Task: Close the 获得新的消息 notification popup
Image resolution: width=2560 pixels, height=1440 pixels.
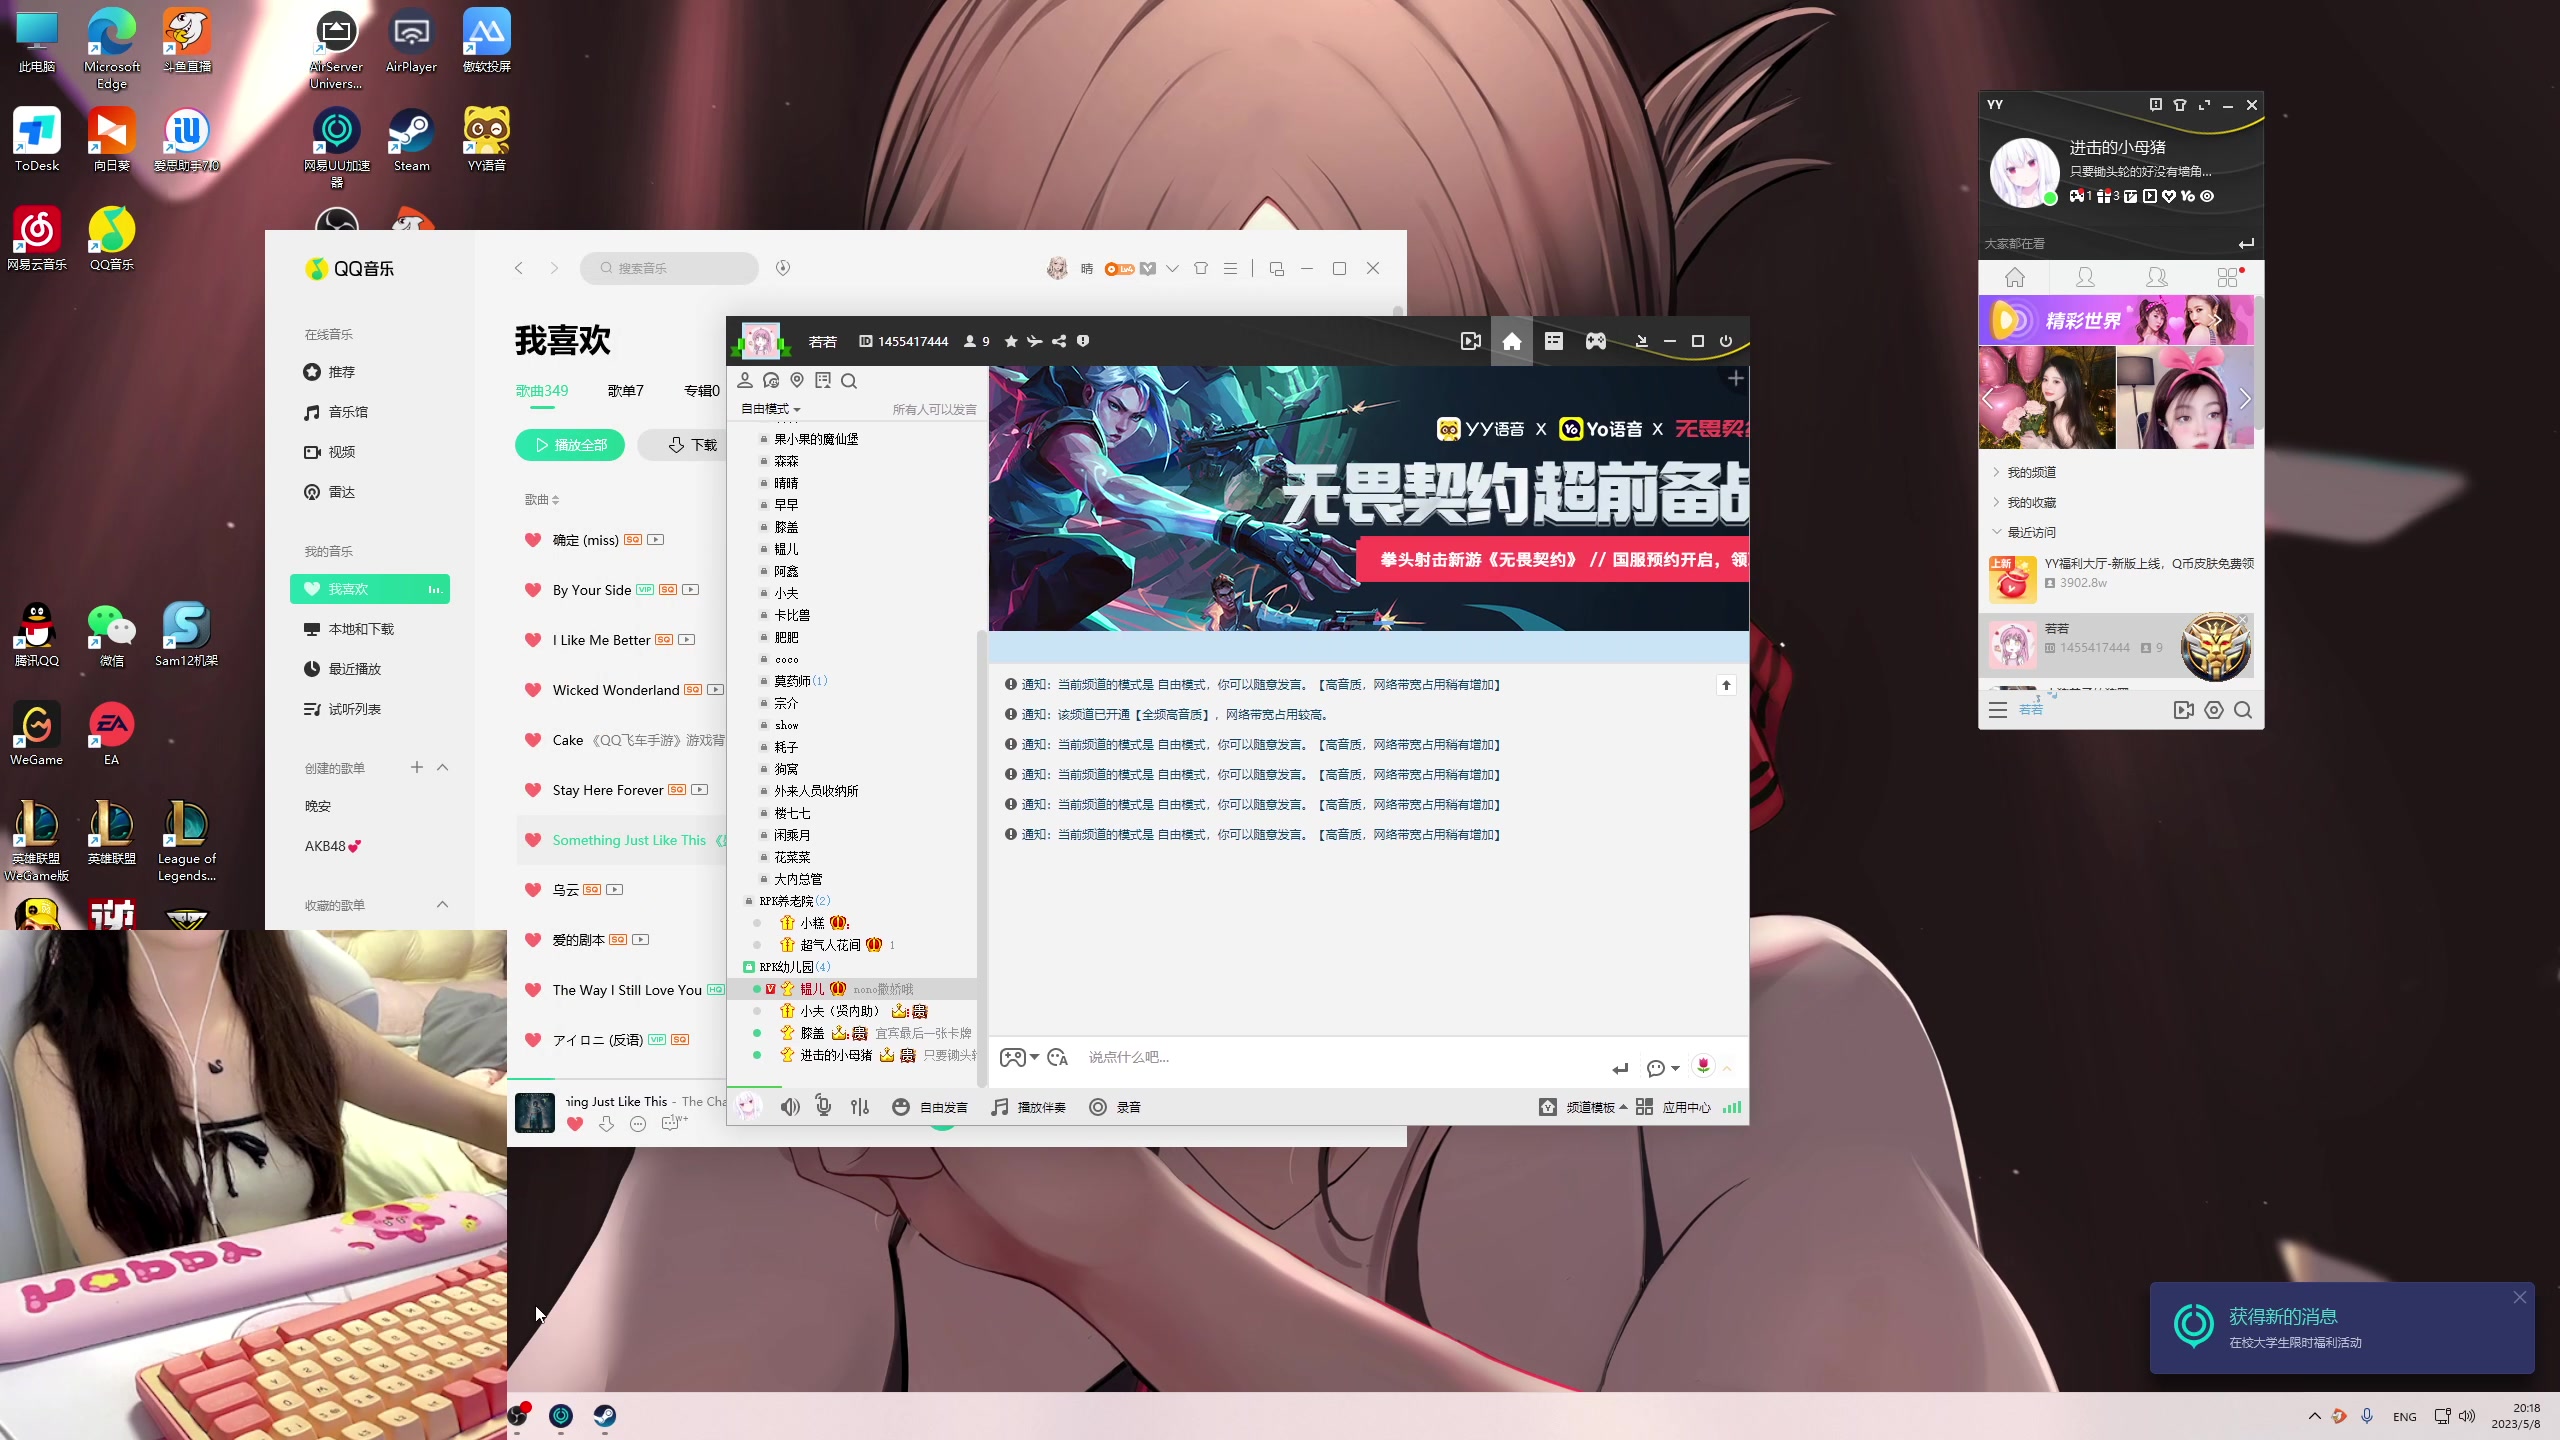Action: tap(2520, 1297)
